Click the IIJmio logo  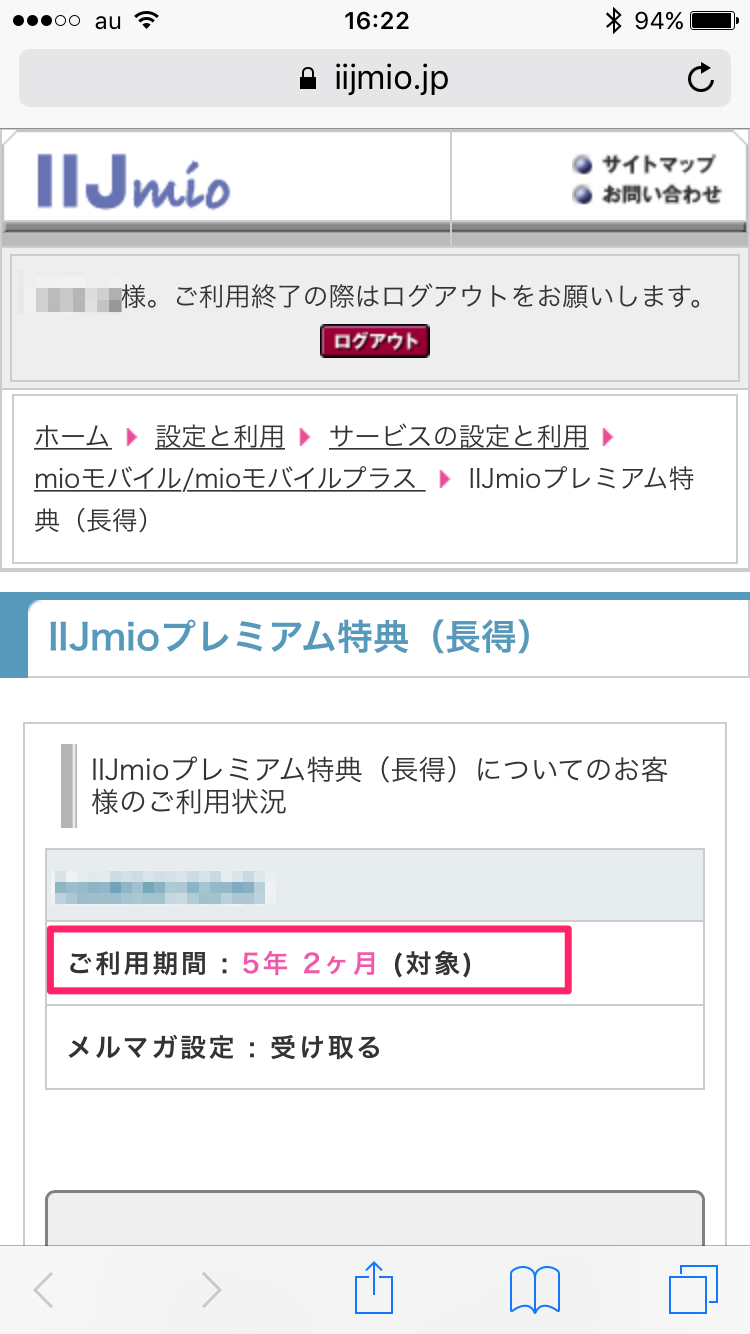click(135, 181)
